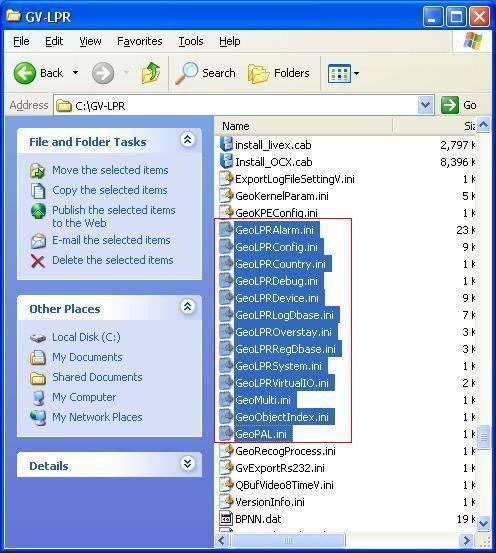496x553 pixels.
Task: Click the install_livex.cab file icon
Action: (226, 145)
